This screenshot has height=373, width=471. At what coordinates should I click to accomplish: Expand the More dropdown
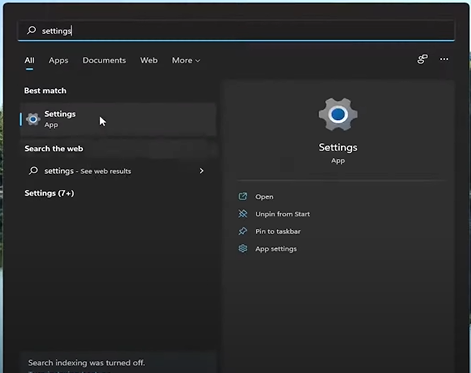(186, 60)
